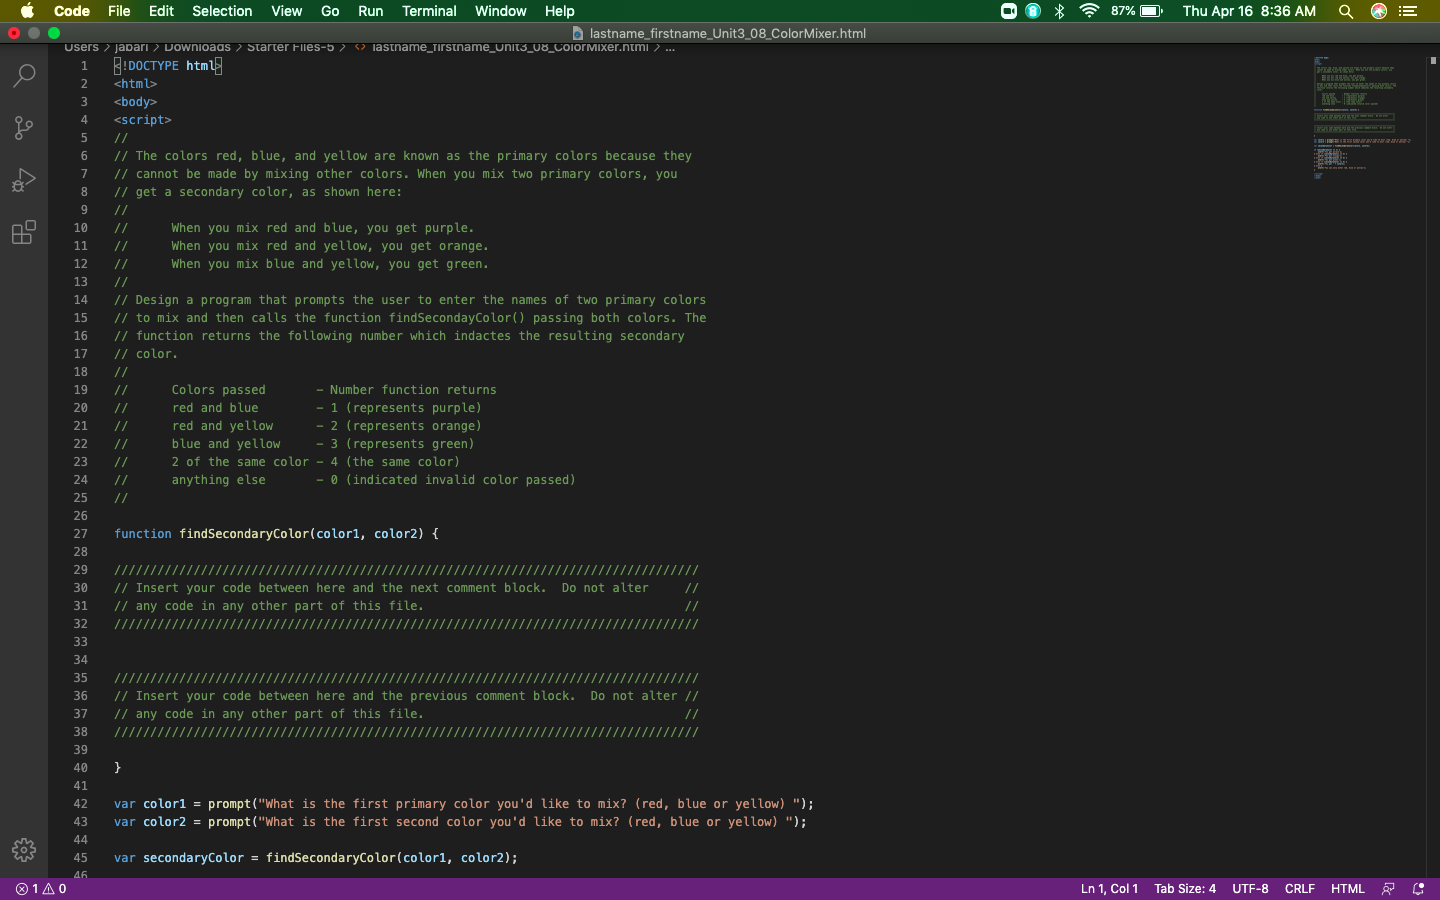Click the battery status icon
The image size is (1440, 900).
[x=1151, y=11]
